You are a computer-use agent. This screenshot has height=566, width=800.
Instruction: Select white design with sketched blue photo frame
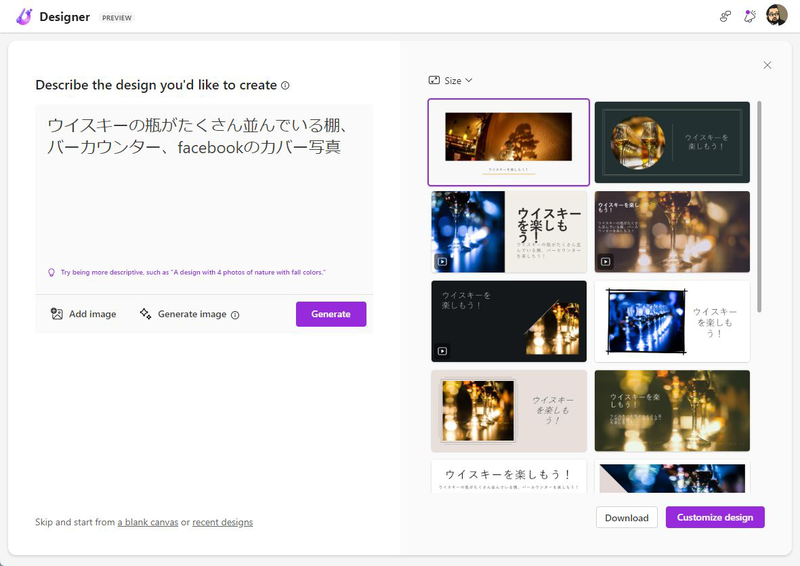(672, 321)
